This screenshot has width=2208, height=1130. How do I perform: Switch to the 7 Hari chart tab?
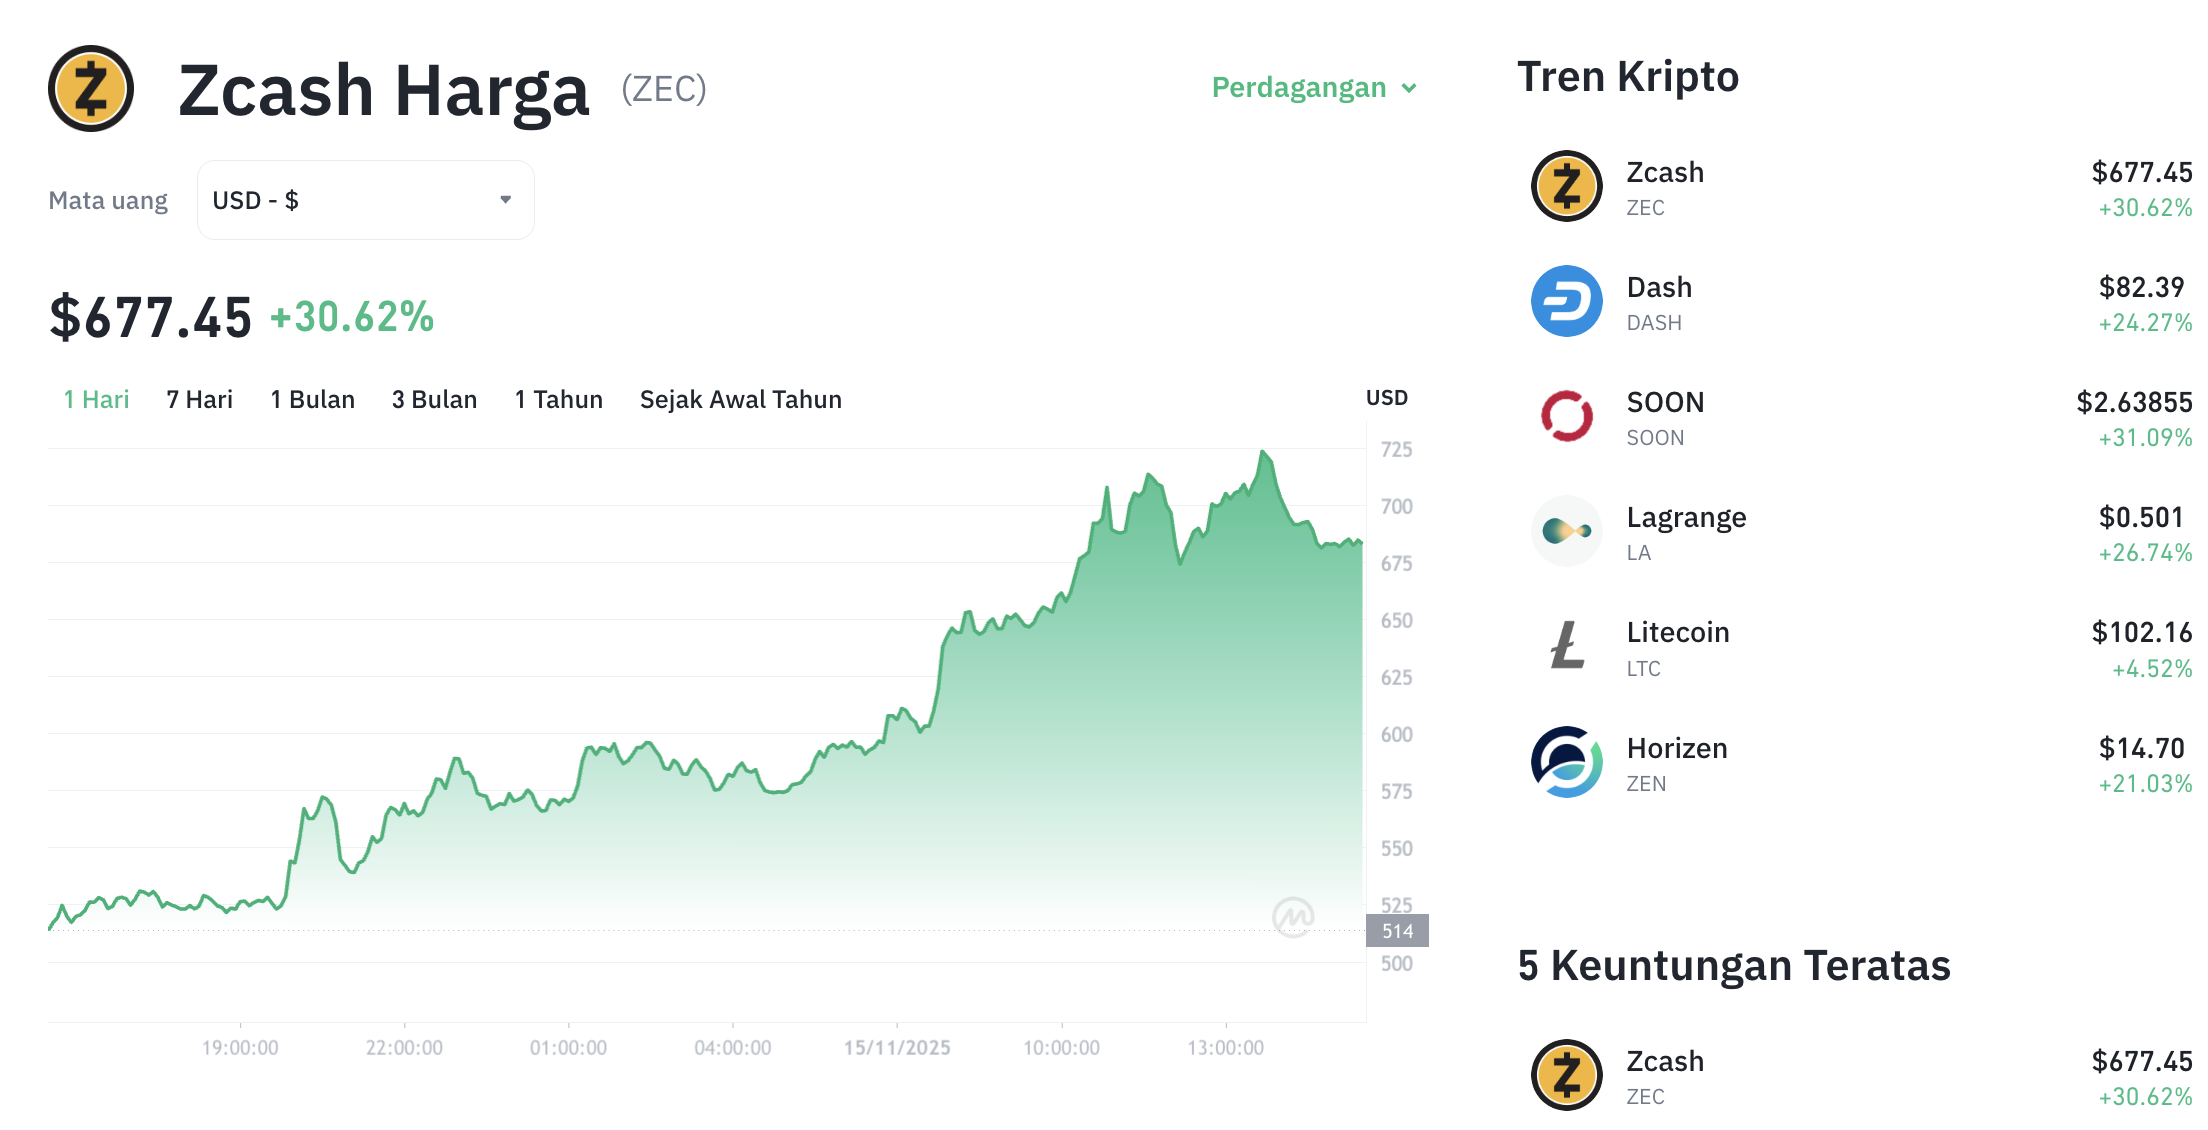point(199,399)
